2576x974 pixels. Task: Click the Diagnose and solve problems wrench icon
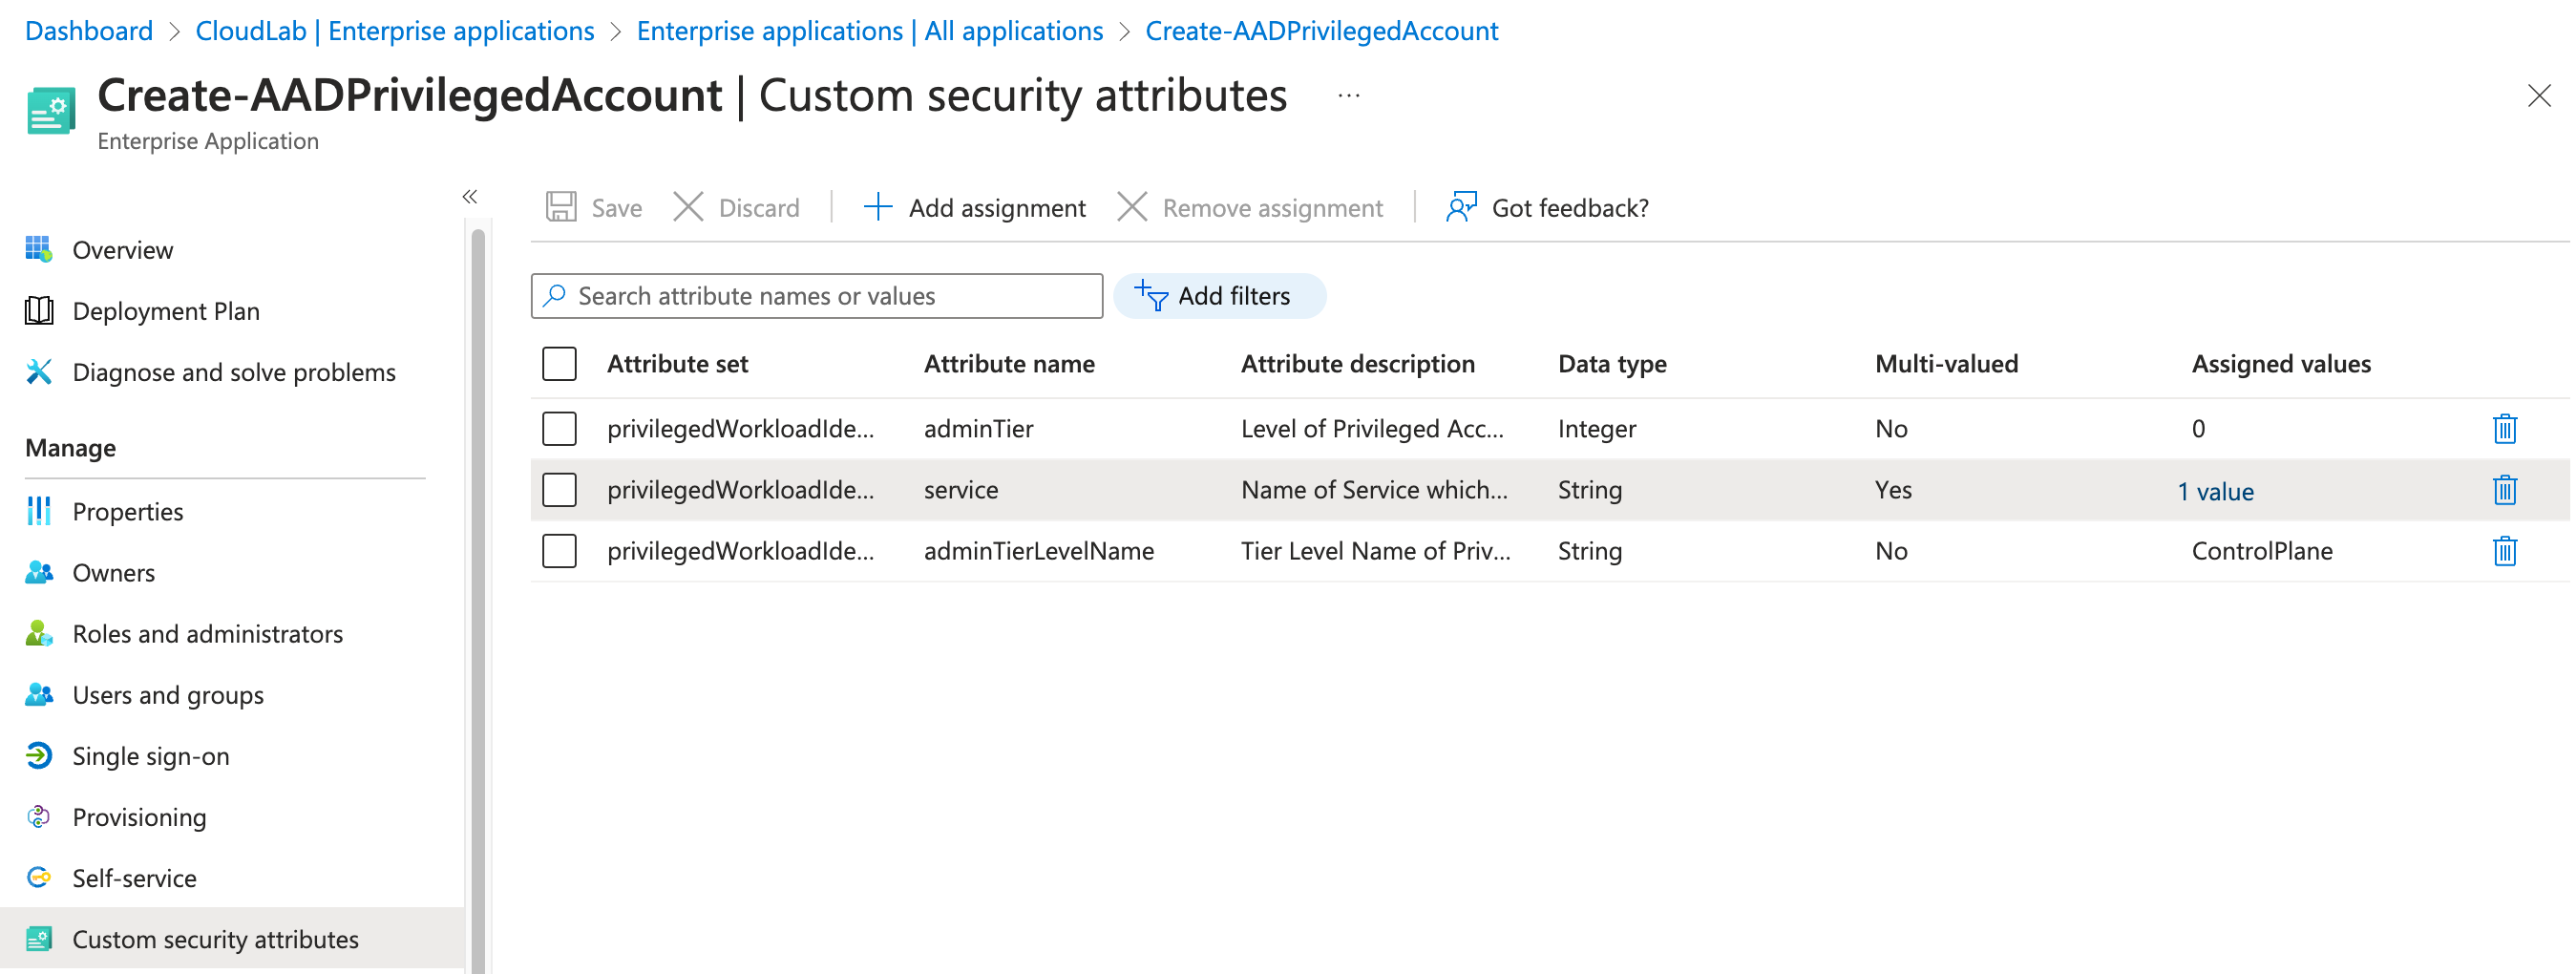pos(38,371)
